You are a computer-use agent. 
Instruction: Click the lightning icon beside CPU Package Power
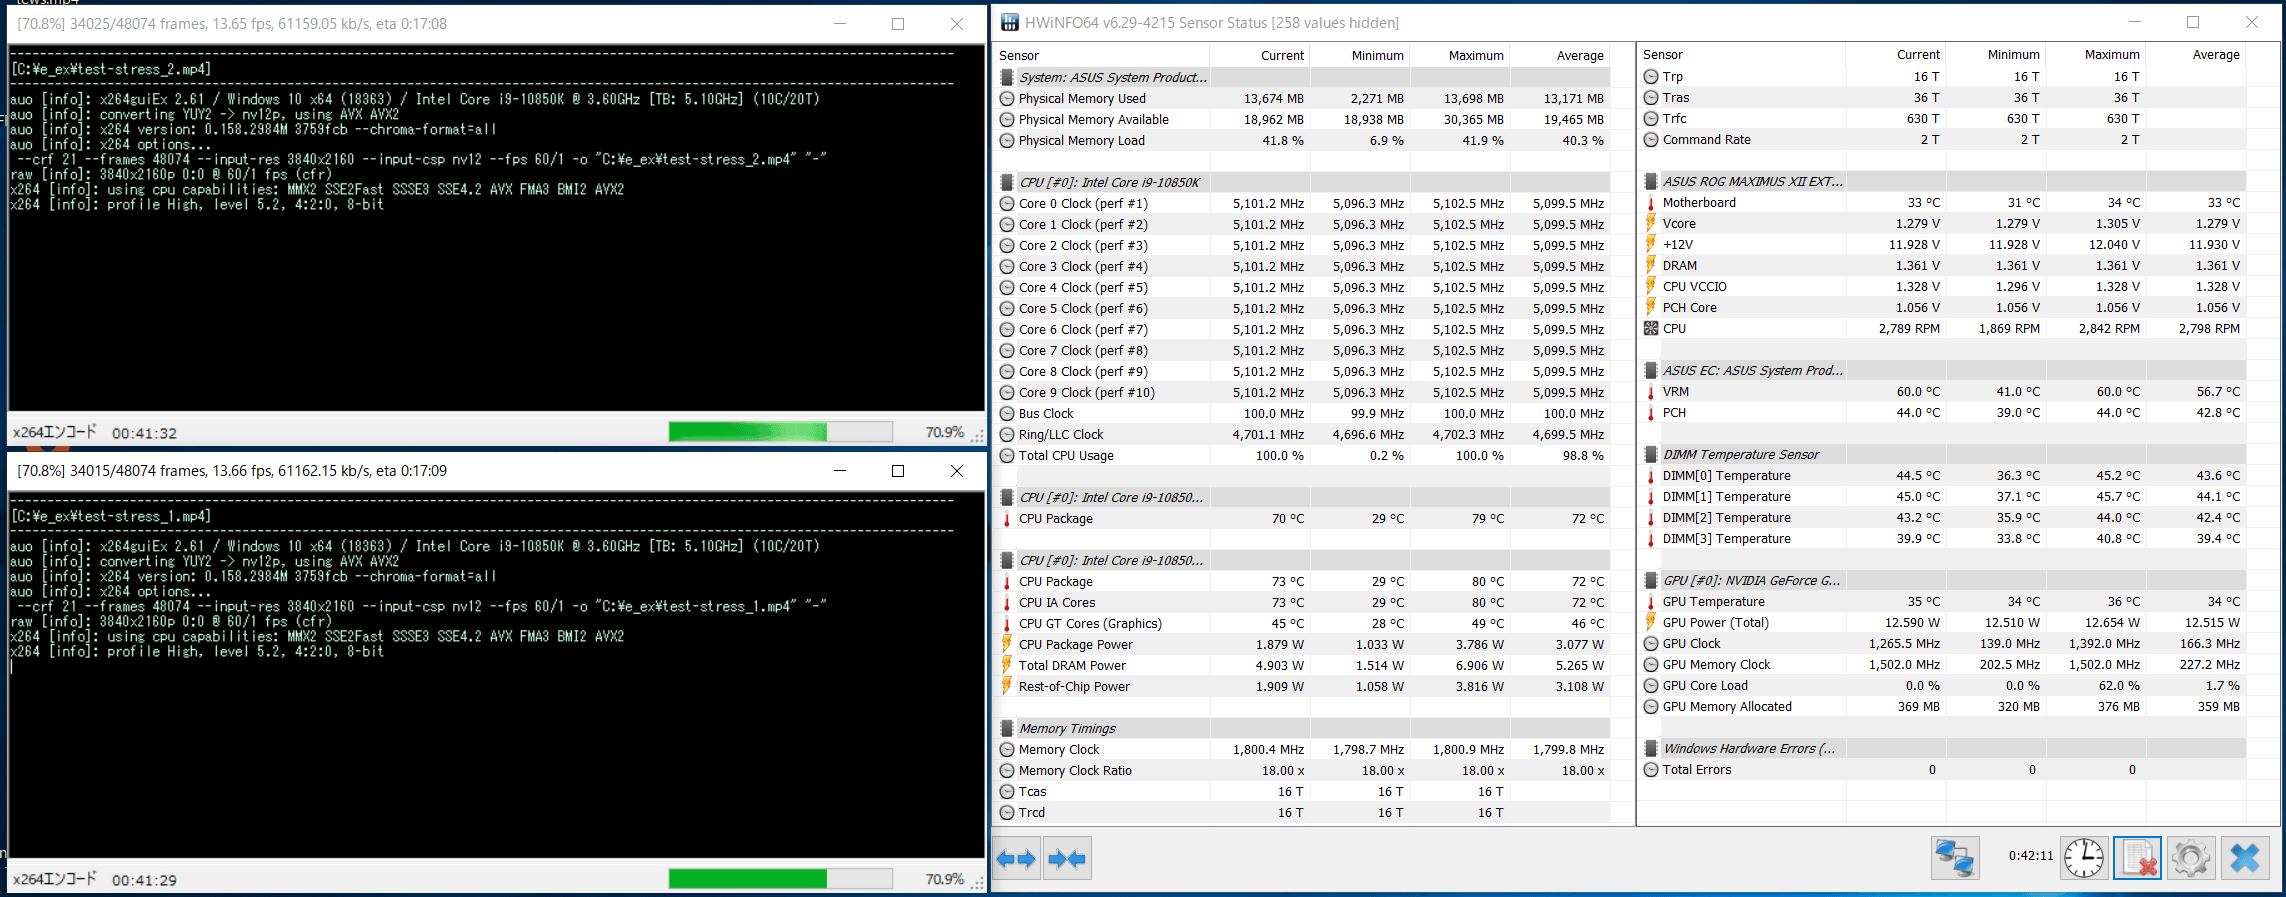(1007, 644)
